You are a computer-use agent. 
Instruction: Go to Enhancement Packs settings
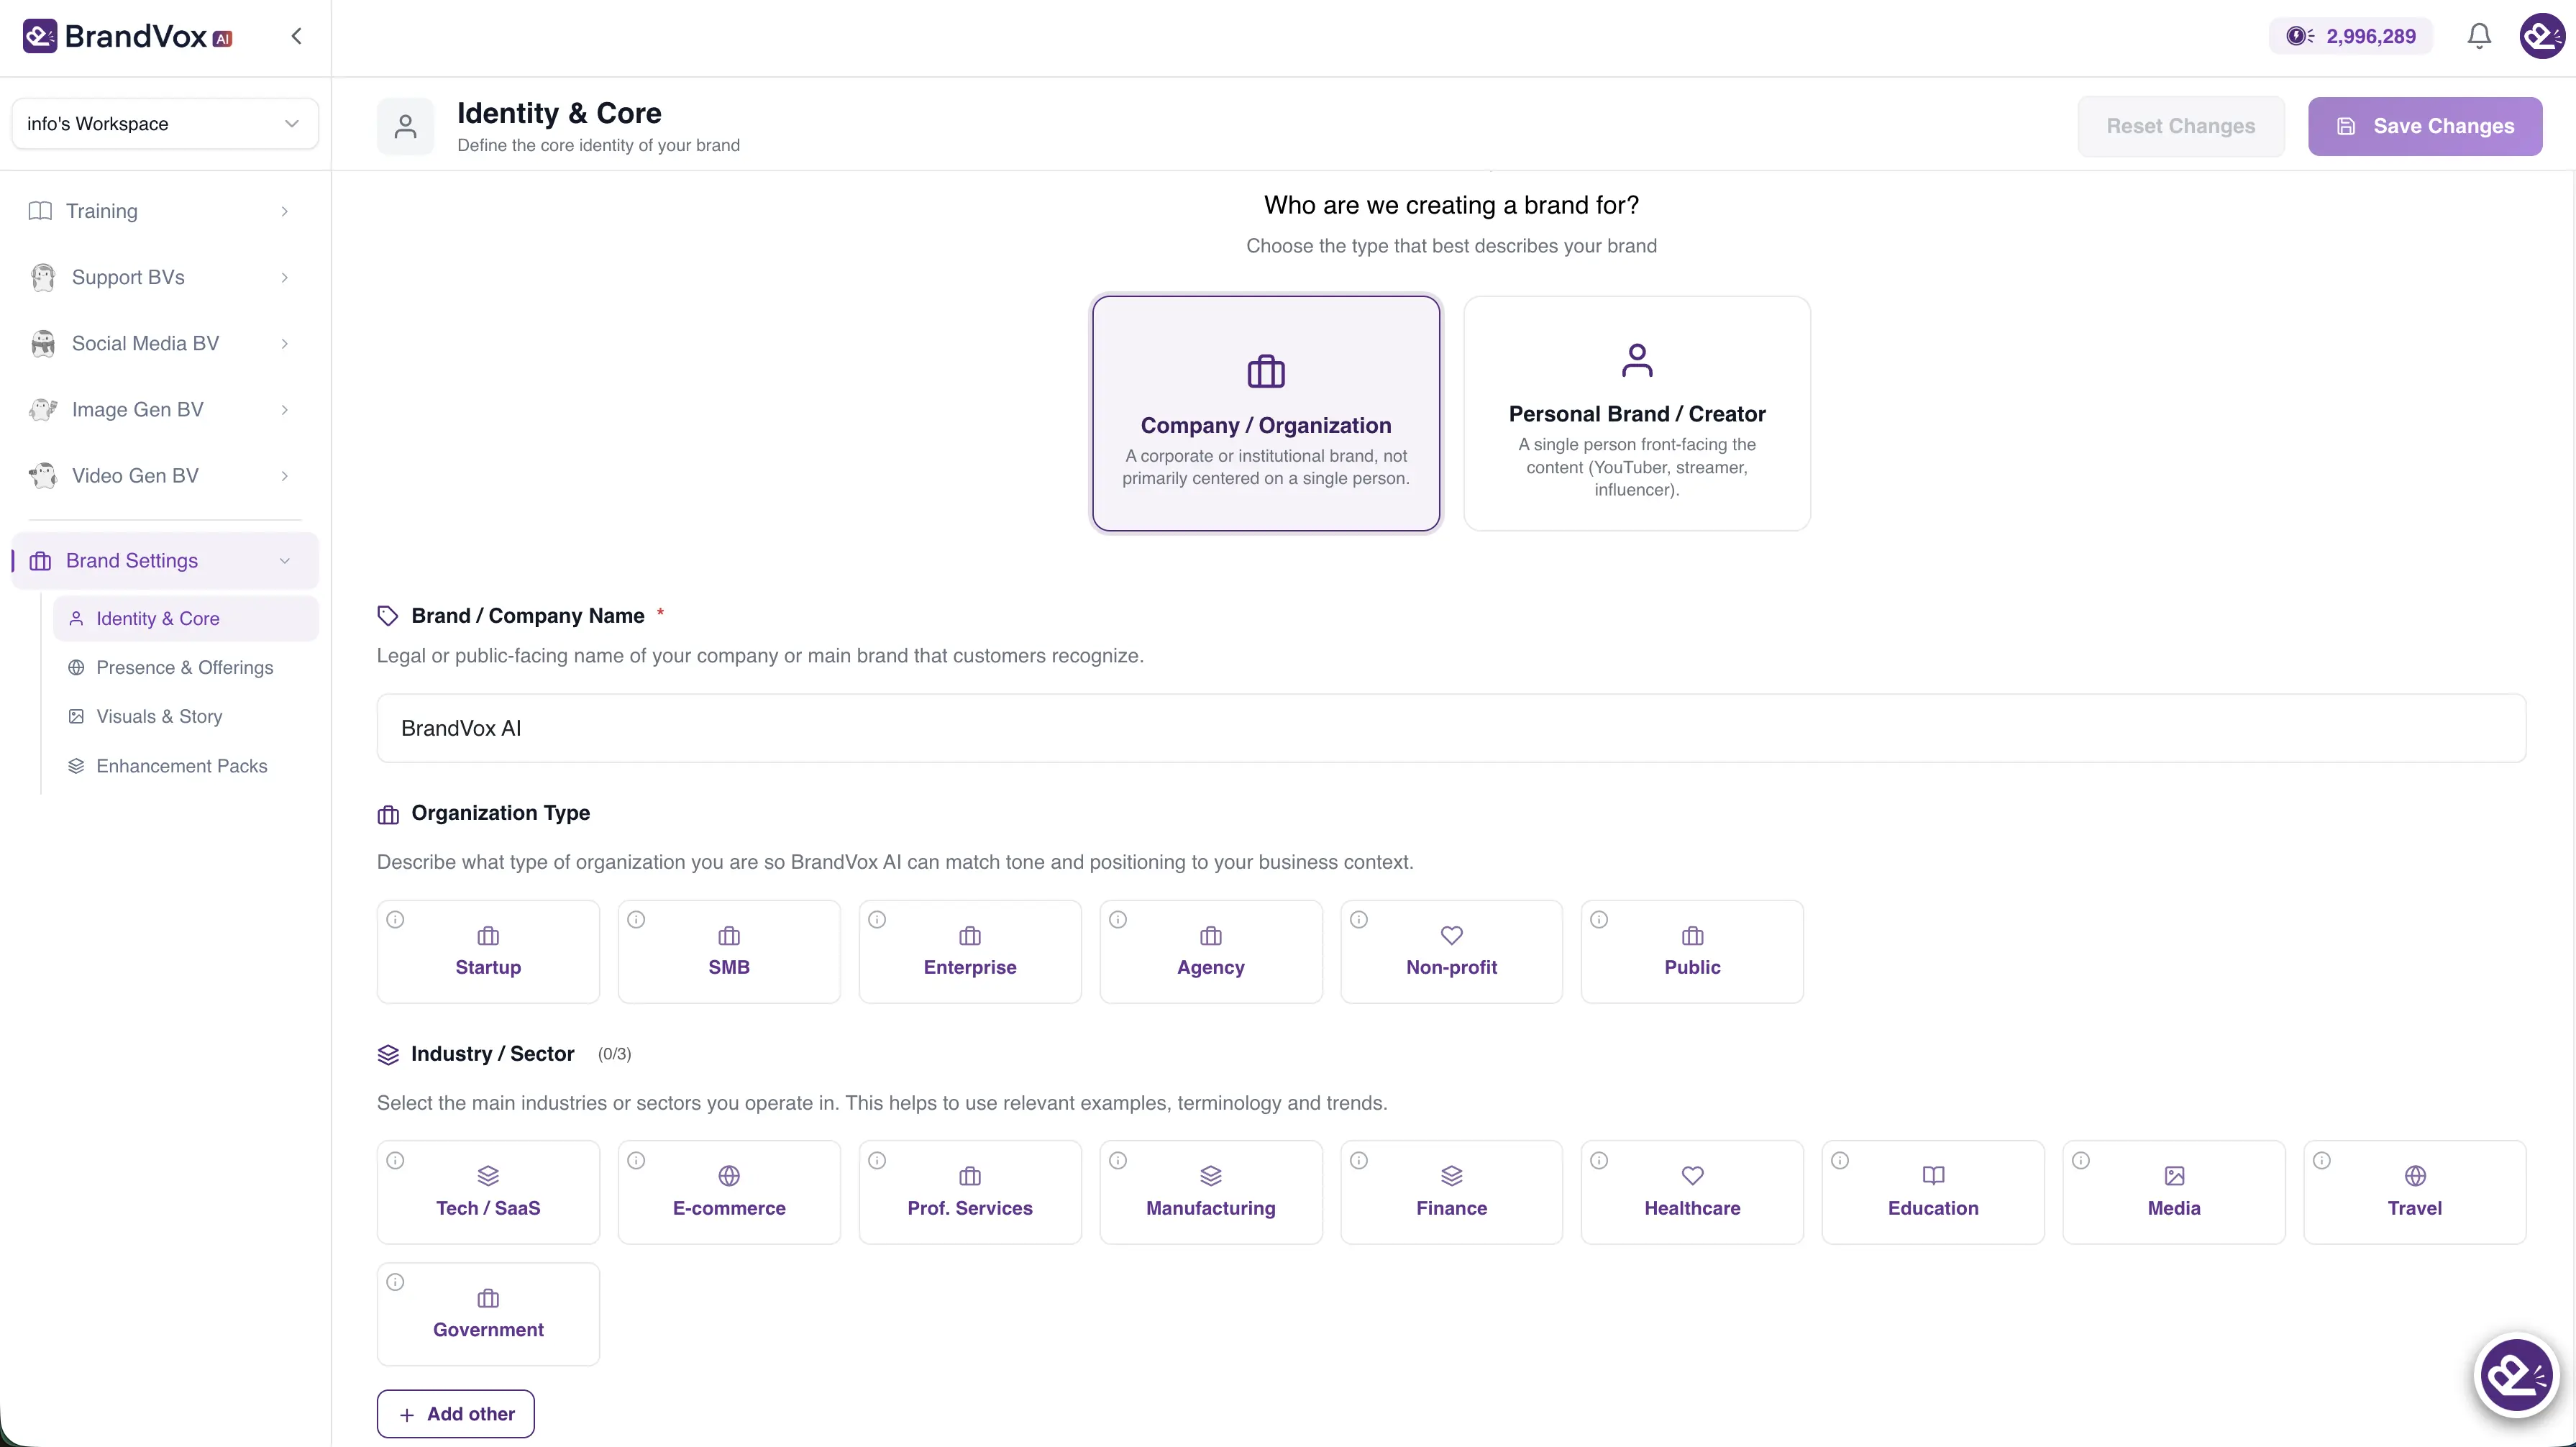(x=186, y=766)
